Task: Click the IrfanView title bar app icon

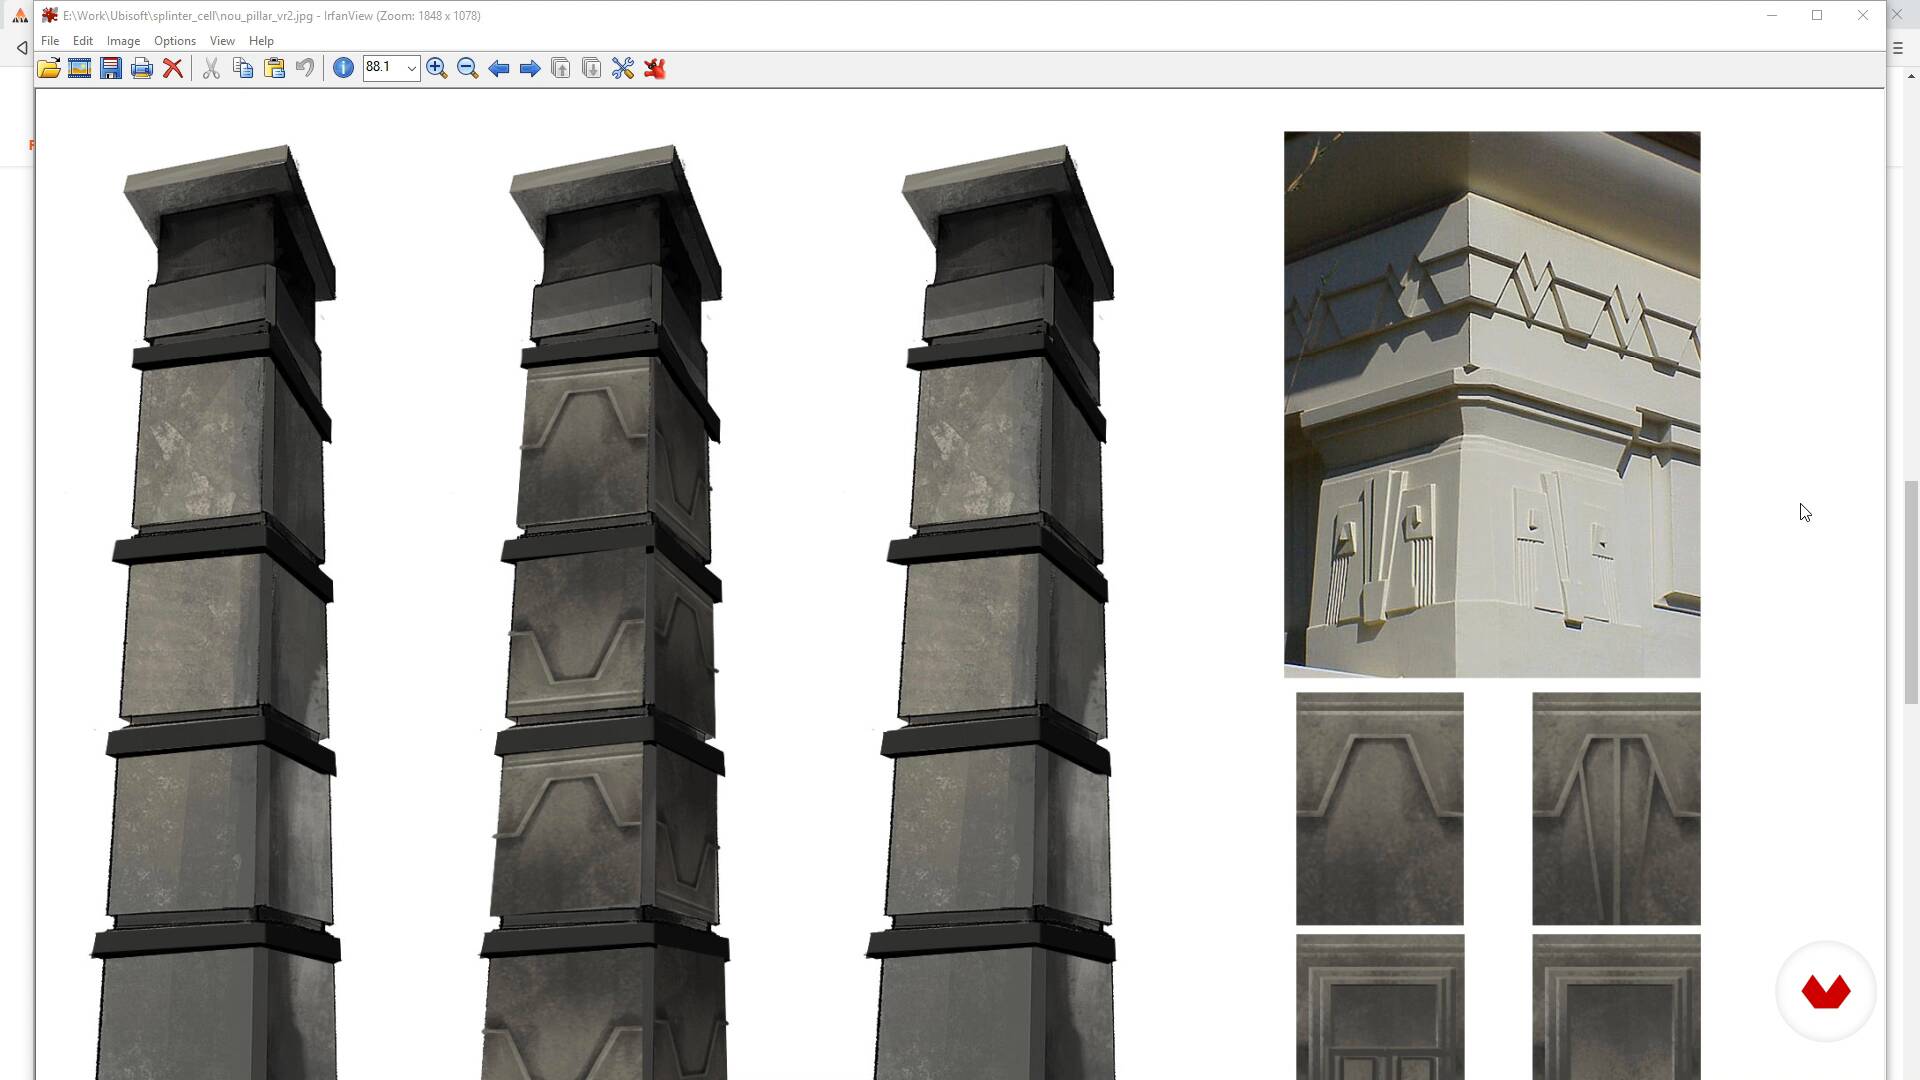Action: coord(49,15)
